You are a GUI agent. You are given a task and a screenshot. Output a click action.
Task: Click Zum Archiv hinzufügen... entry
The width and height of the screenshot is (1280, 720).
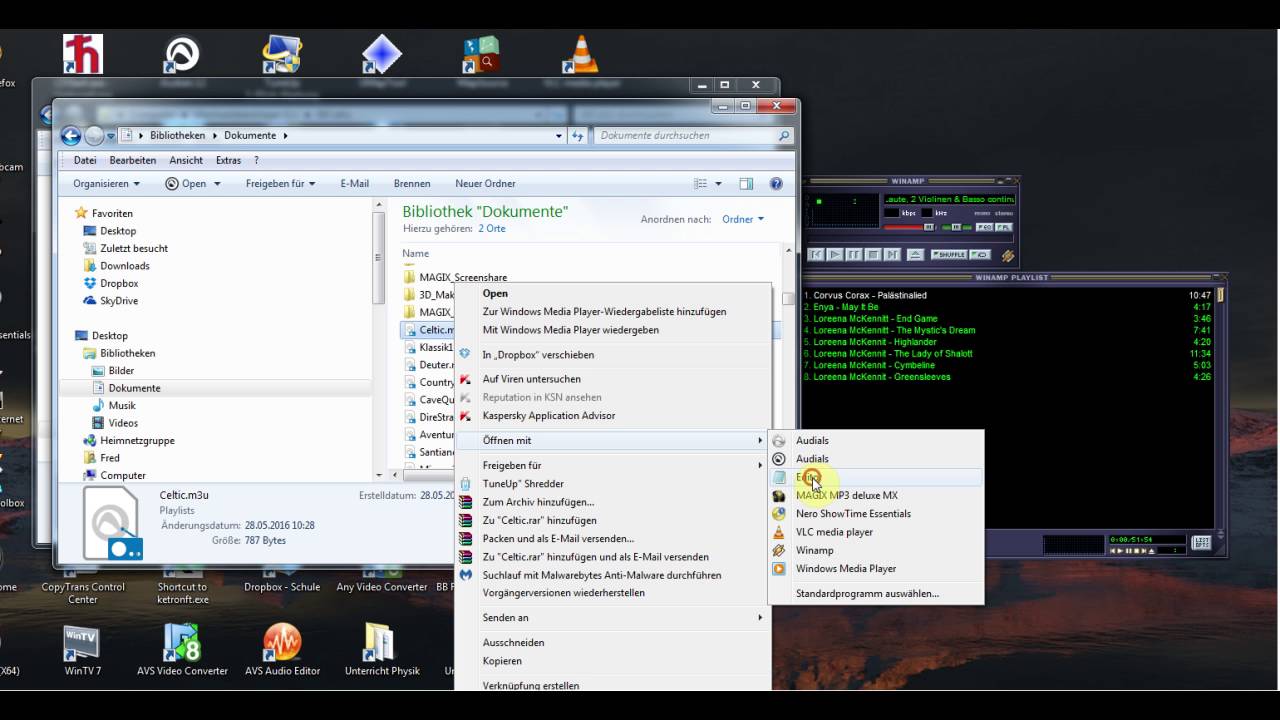click(x=612, y=502)
